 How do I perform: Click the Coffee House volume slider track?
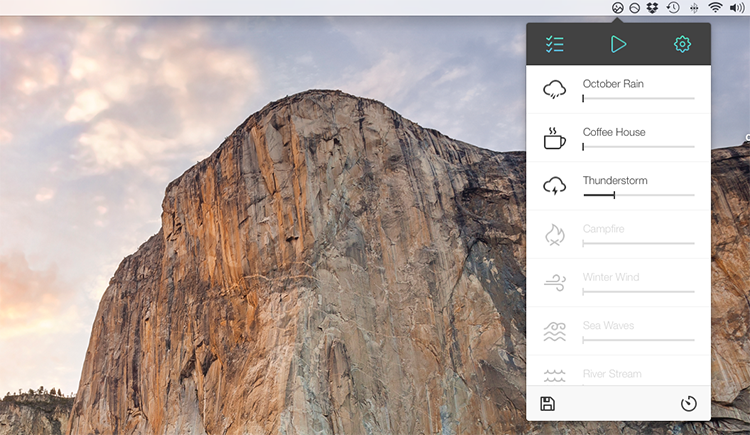[x=638, y=147]
